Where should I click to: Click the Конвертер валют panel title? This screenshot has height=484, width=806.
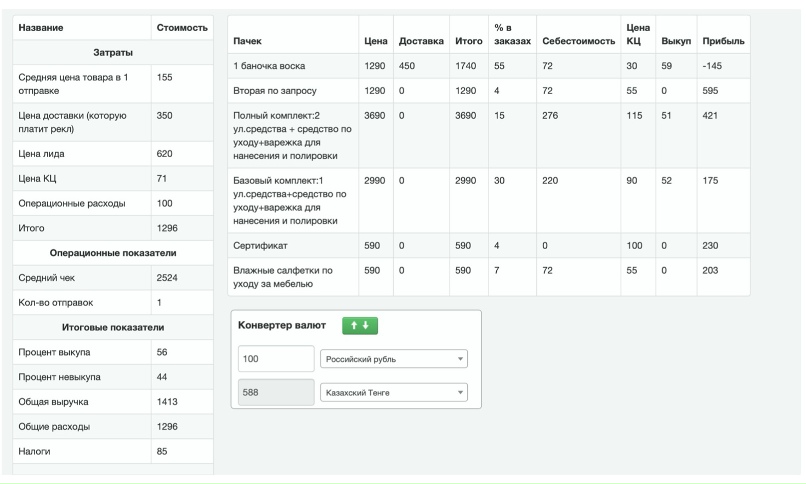[x=283, y=326]
